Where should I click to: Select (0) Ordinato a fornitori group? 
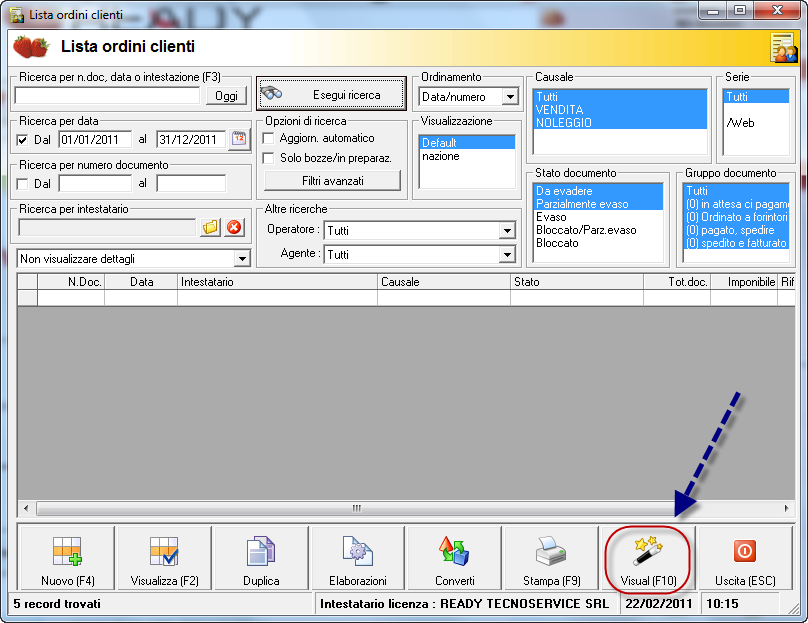736,217
